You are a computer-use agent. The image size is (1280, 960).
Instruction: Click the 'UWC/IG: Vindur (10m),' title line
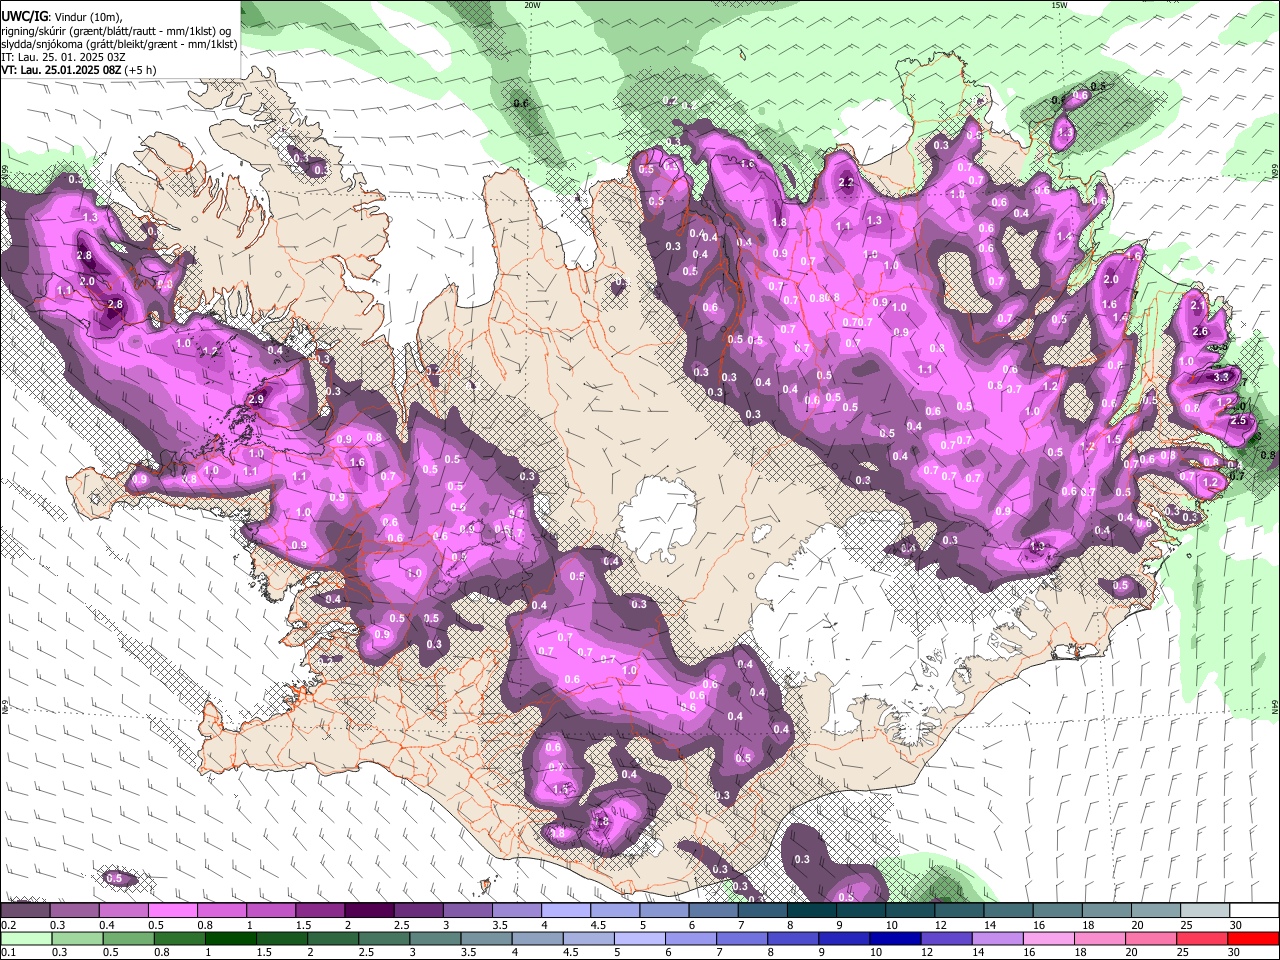coord(62,16)
